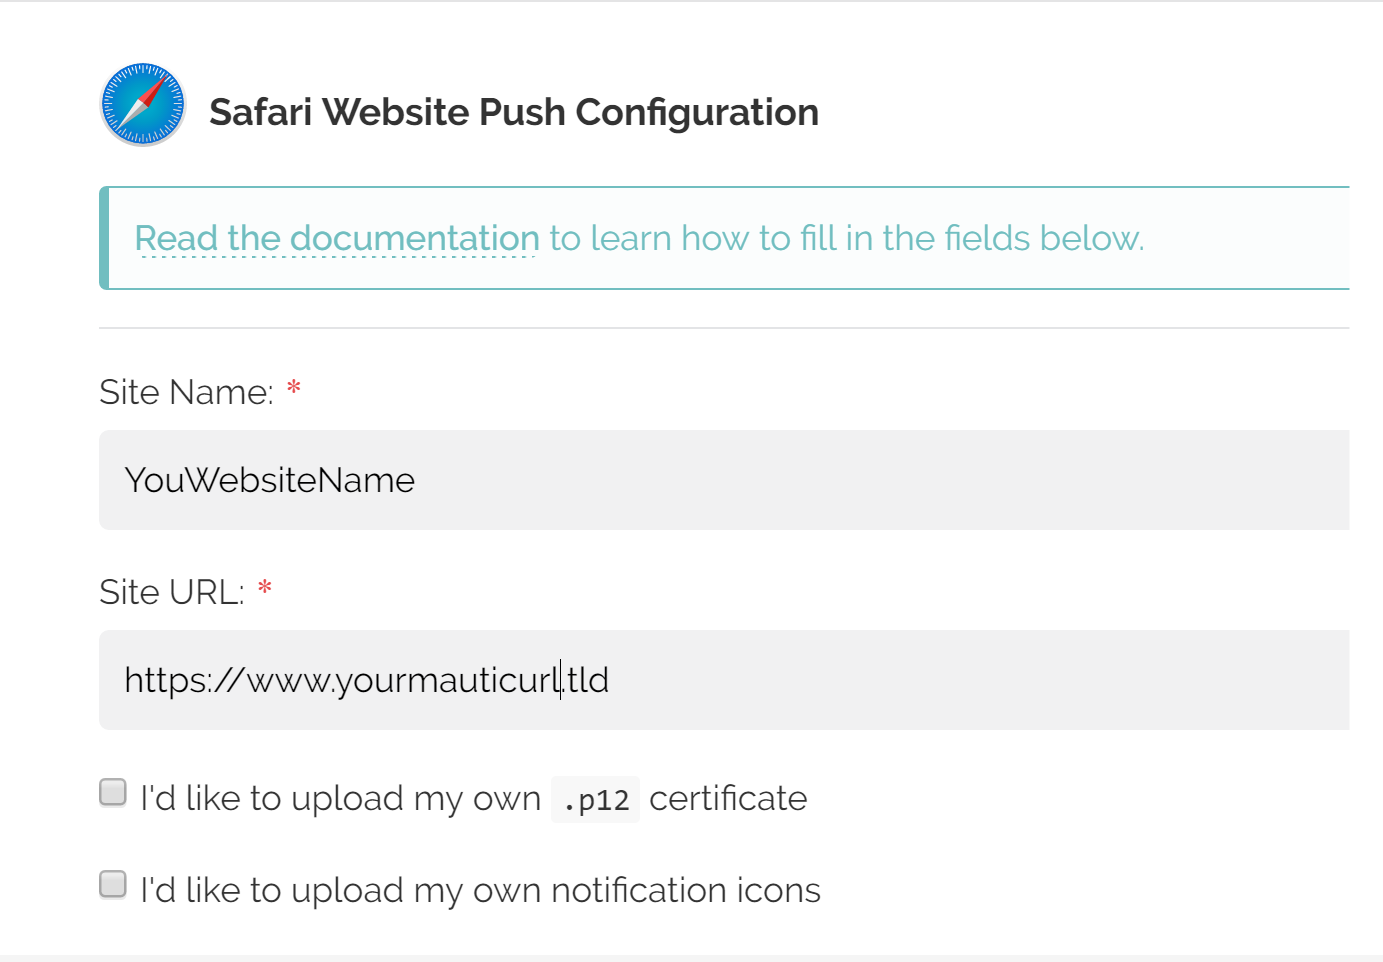The width and height of the screenshot is (1383, 962).
Task: Click the word certificate after .p12
Action: [728, 798]
